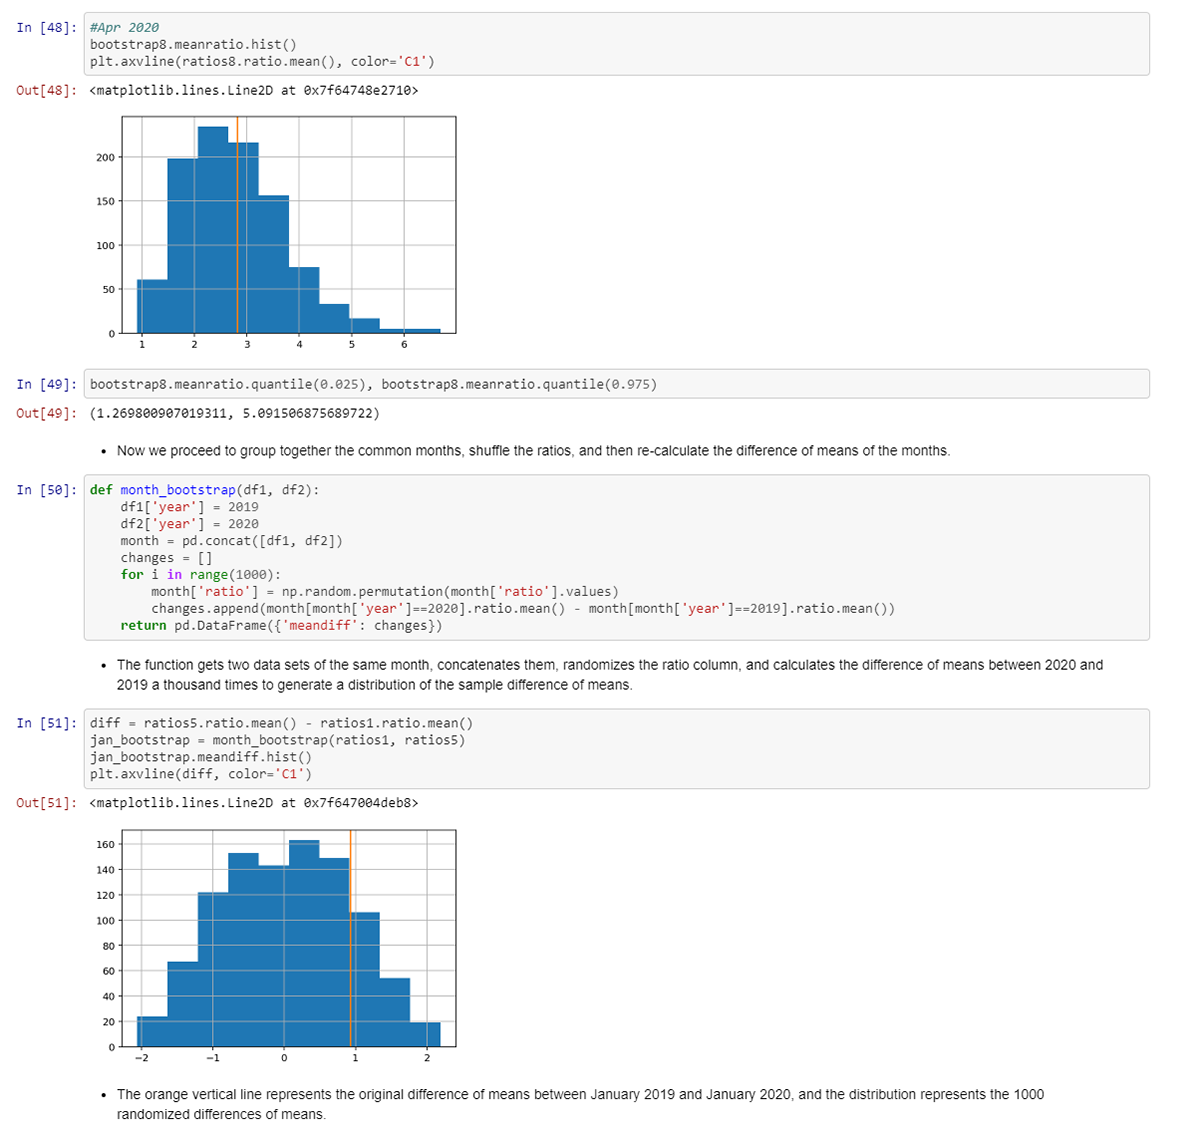Click the jan_bootstrap meandiff histogram plot
Image resolution: width=1200 pixels, height=1129 pixels.
[x=274, y=947]
